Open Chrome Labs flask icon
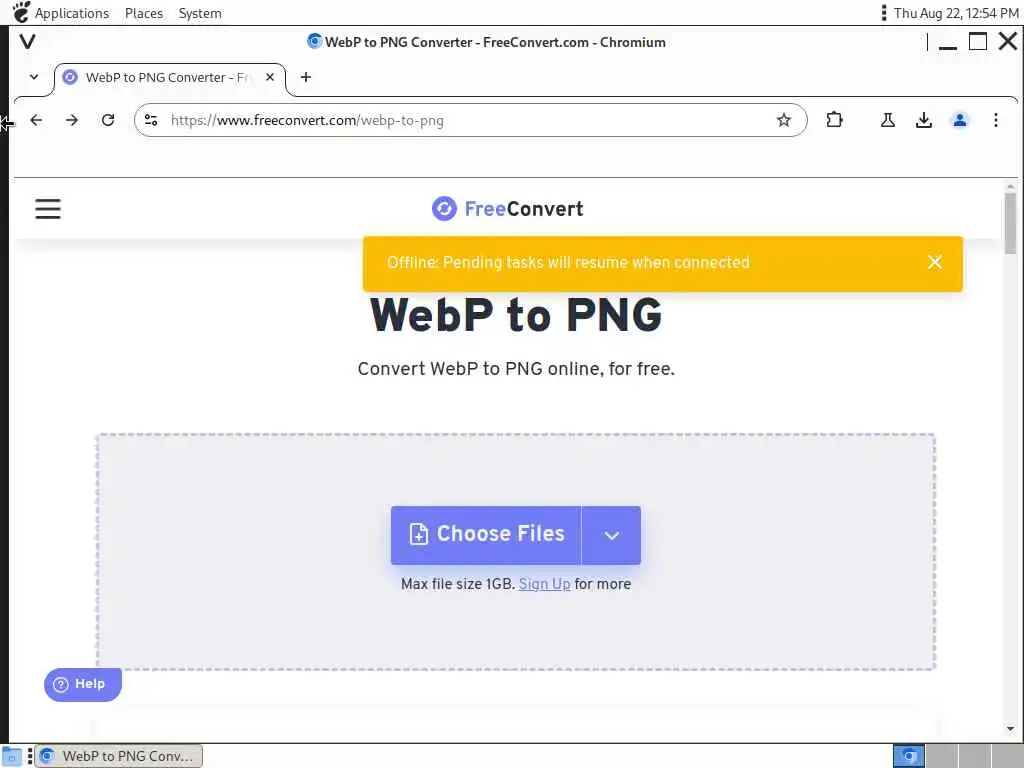 [x=888, y=120]
